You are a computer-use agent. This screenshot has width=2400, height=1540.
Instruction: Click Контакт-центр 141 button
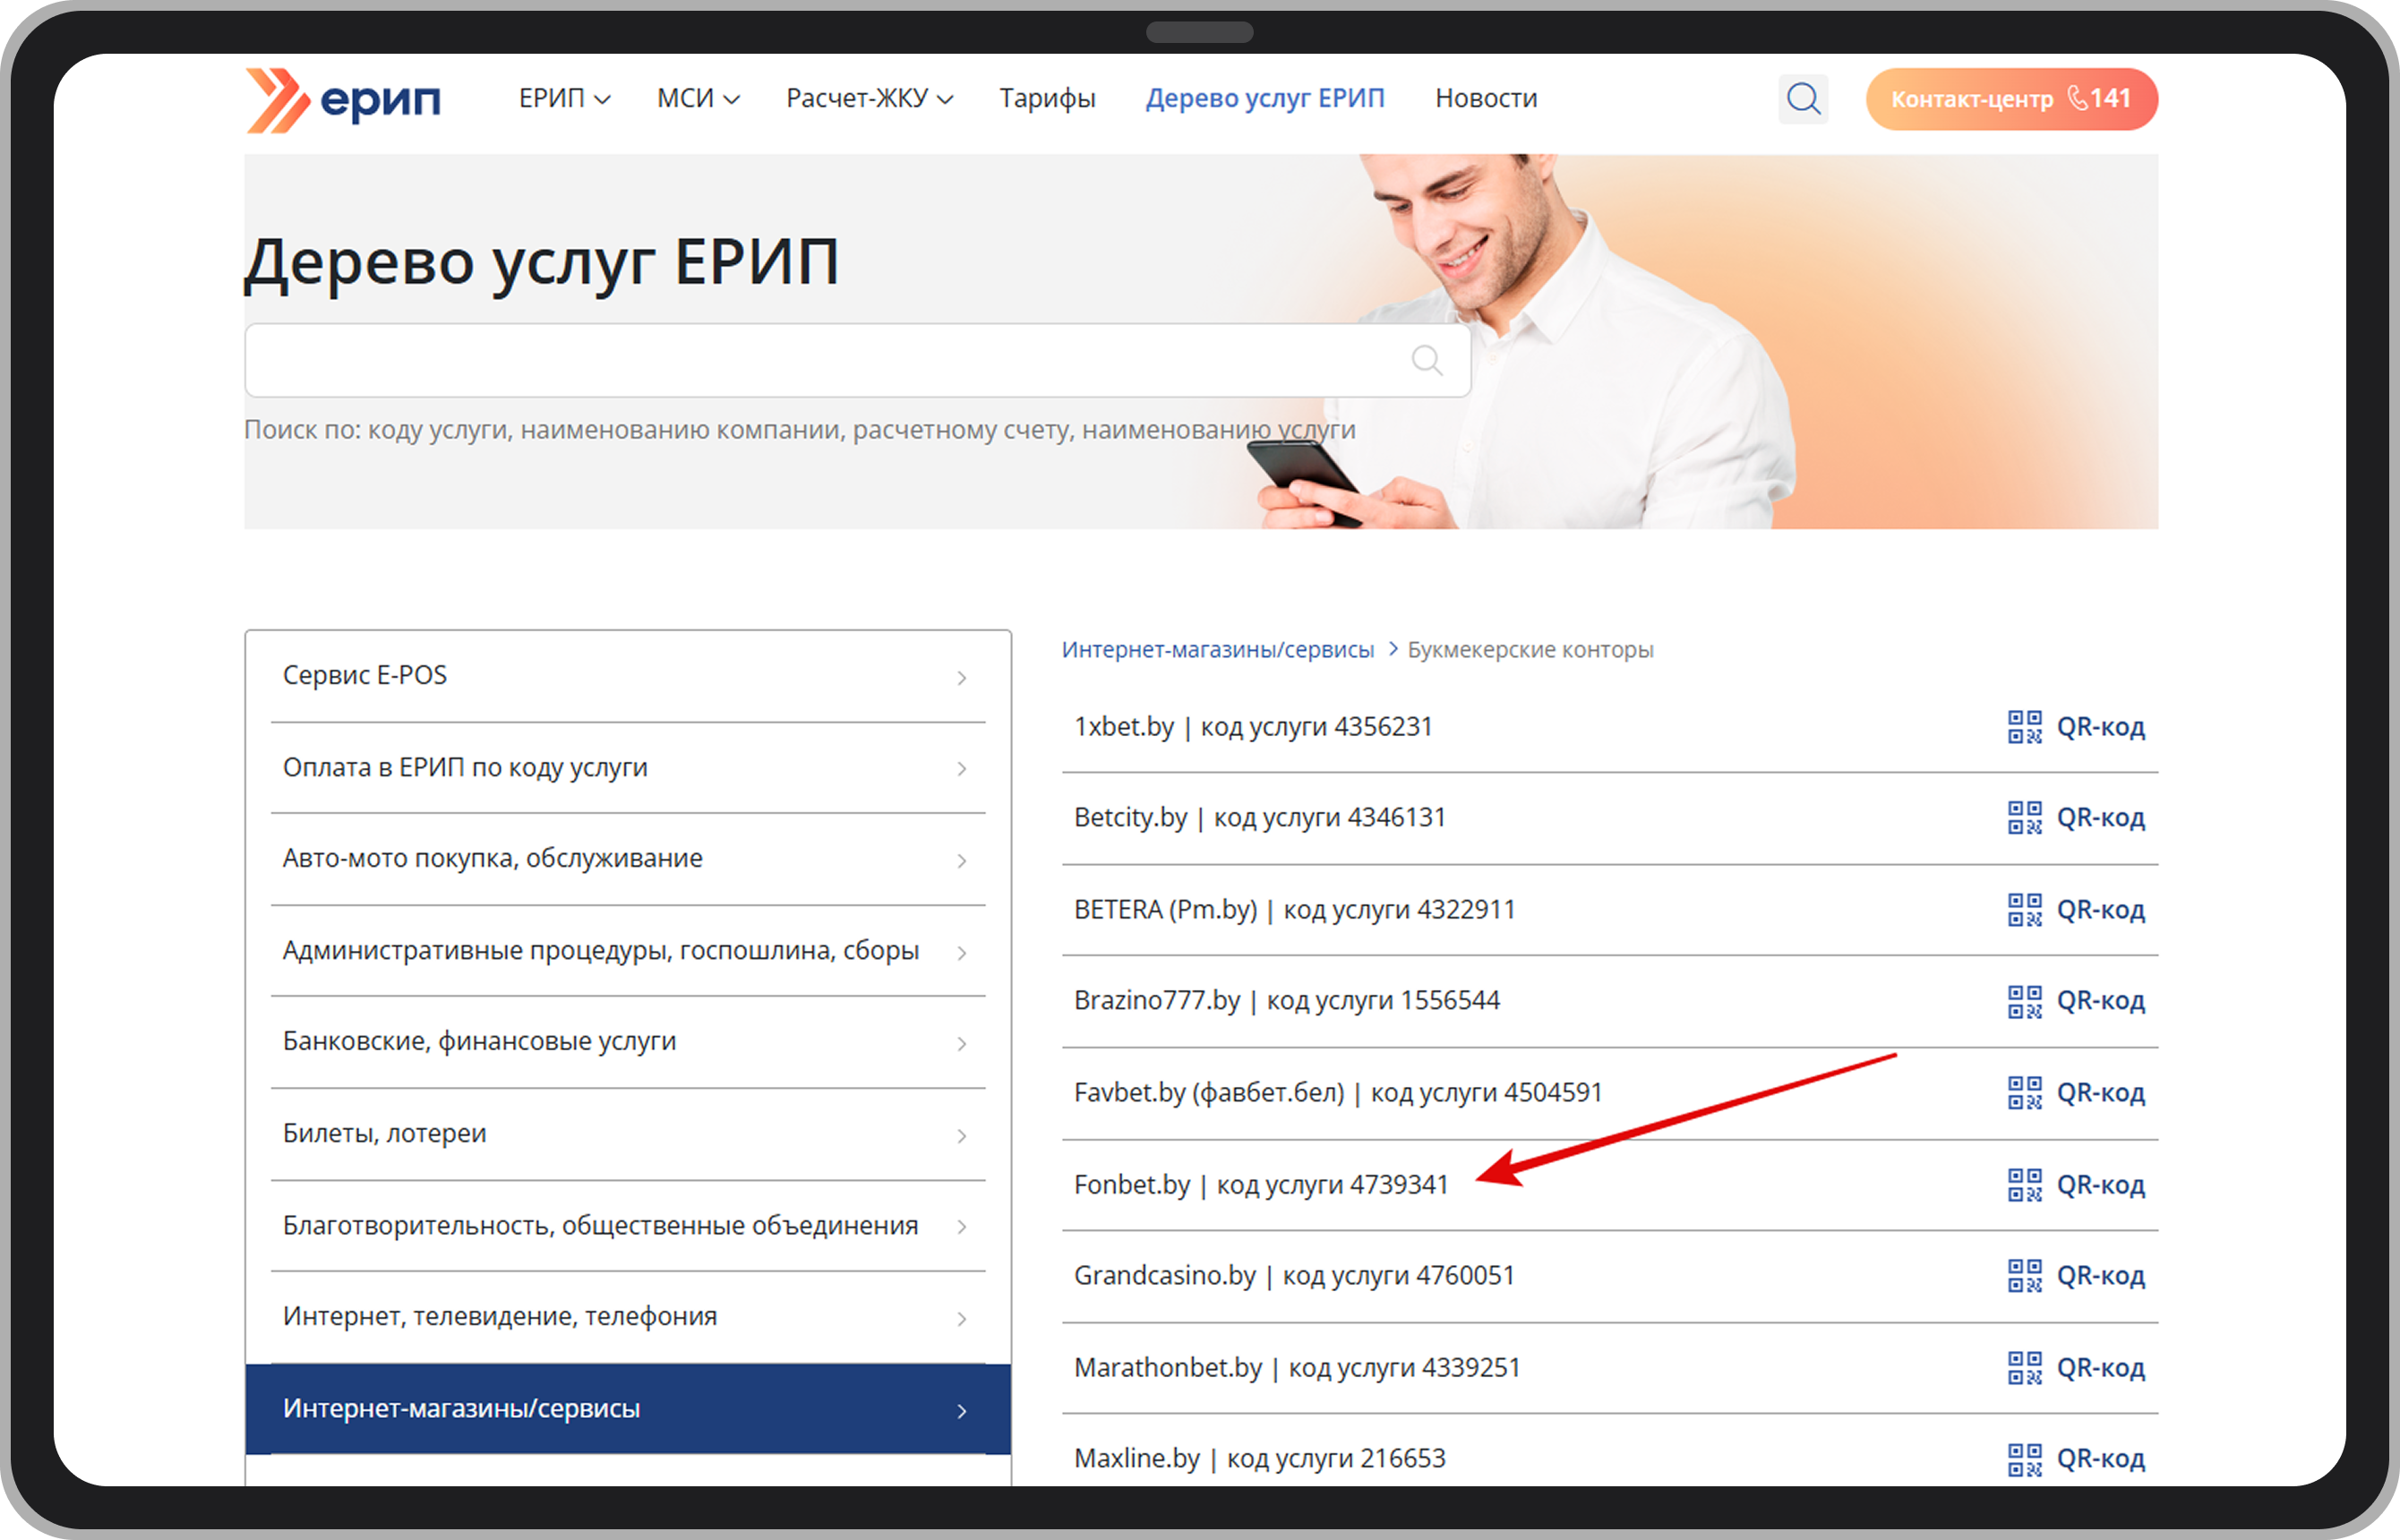coord(2011,99)
